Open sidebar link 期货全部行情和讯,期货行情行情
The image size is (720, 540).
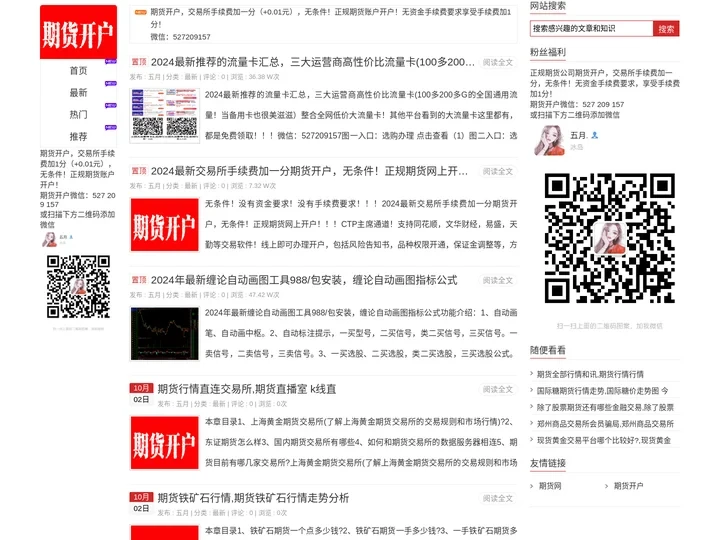point(590,374)
